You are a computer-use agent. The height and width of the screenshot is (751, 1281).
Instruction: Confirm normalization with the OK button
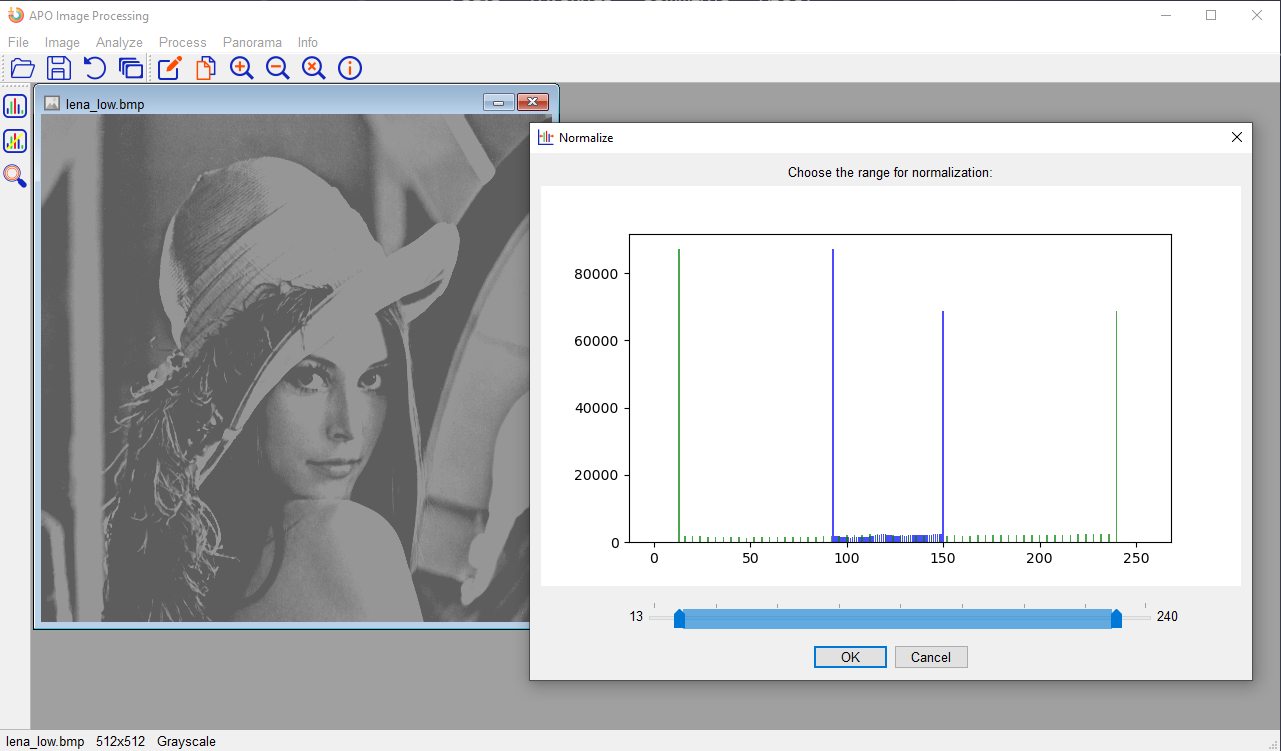click(850, 657)
